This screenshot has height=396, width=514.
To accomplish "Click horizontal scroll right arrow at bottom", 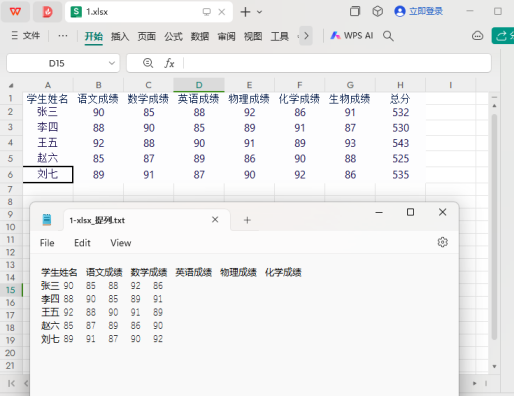I will pyautogui.click(x=474, y=383).
